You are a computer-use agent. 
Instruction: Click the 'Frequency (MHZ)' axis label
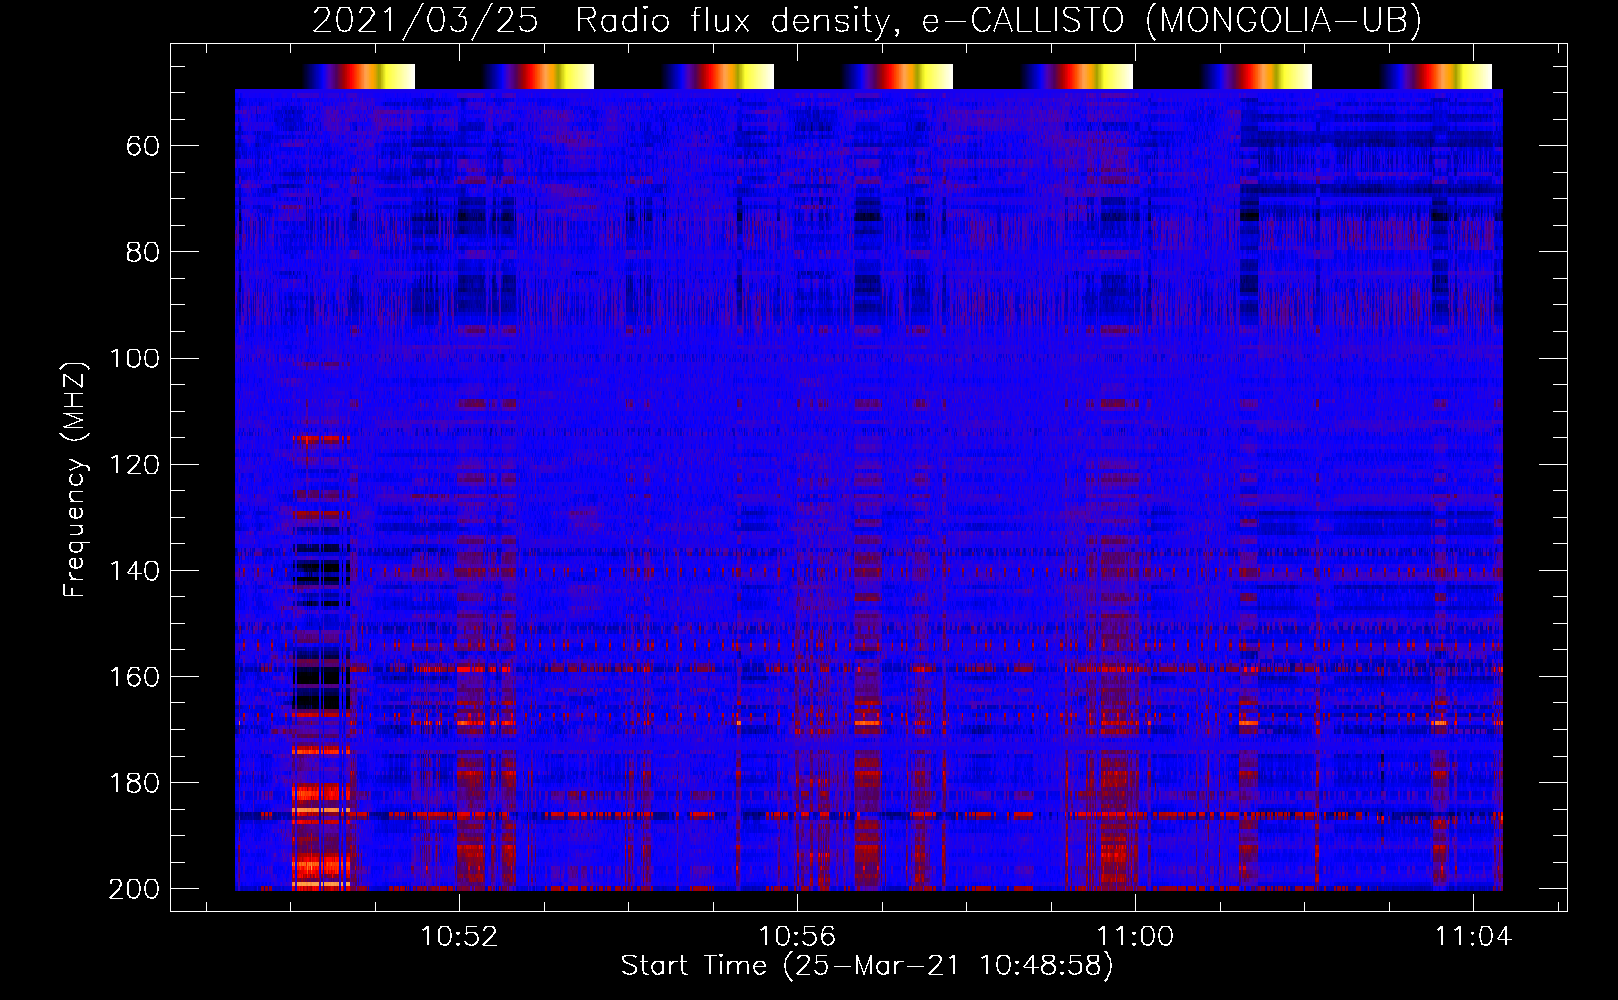tap(75, 479)
